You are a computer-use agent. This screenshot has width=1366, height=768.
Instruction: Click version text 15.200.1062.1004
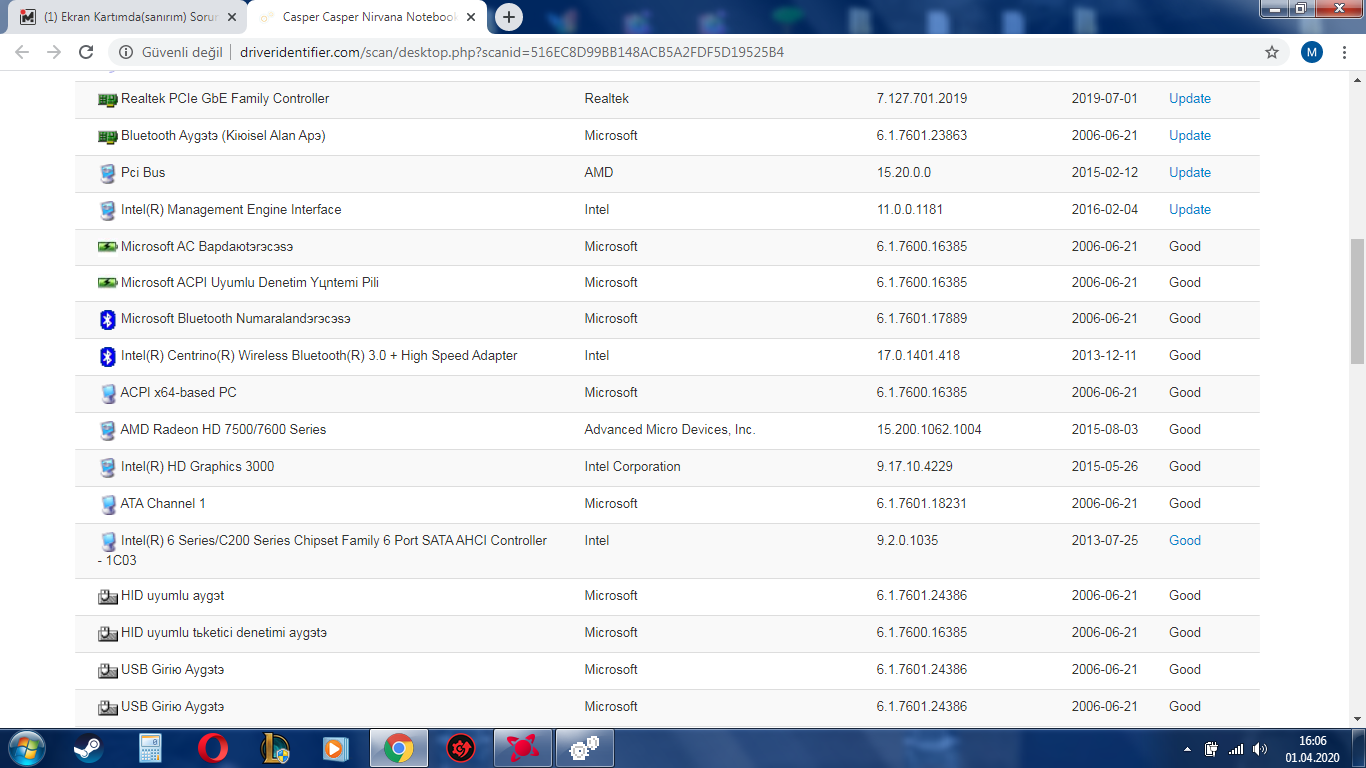[x=929, y=430]
